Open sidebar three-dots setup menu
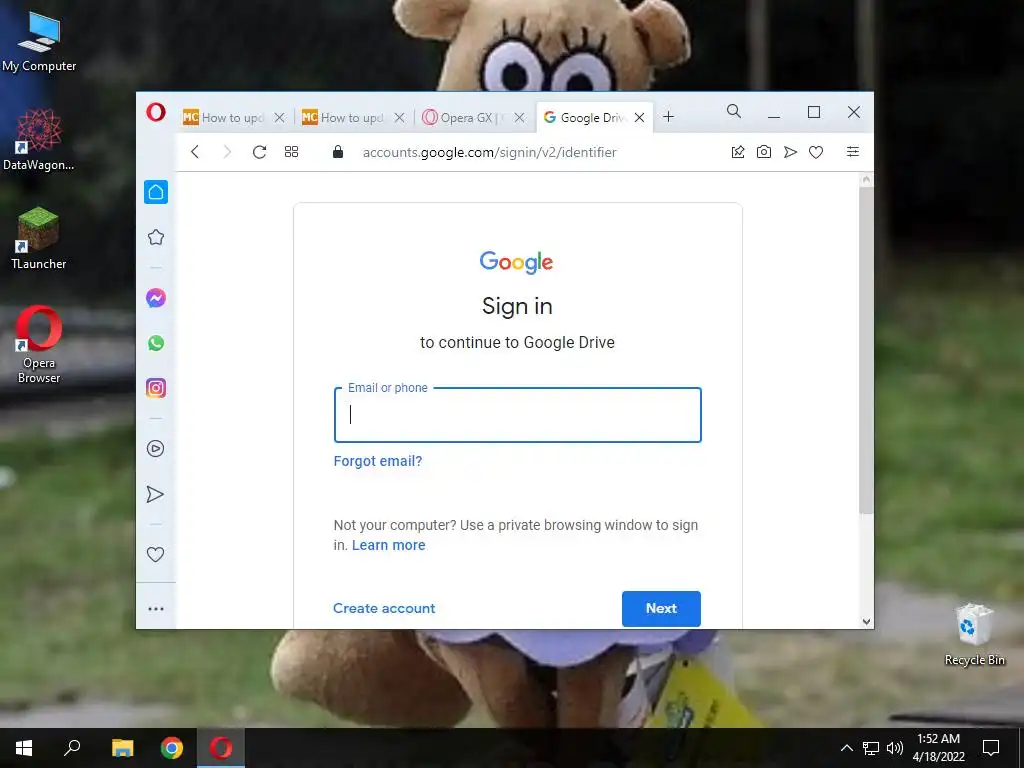This screenshot has height=768, width=1024. tap(155, 609)
